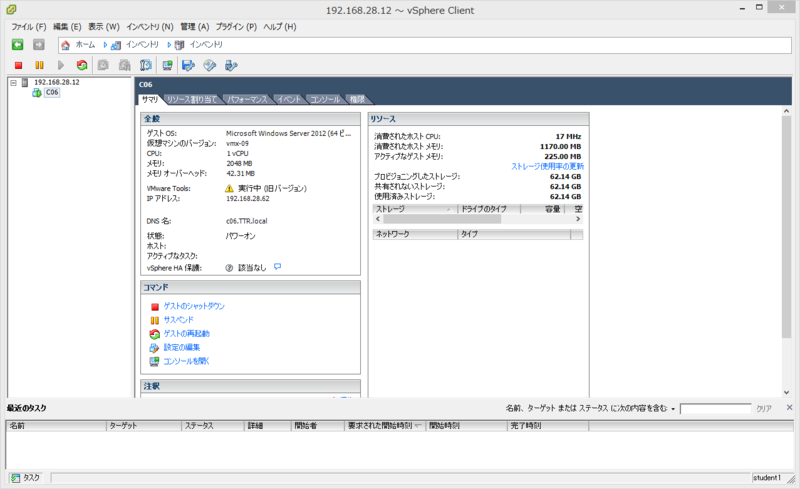Switch to the パフォーマンス tab
Image resolution: width=800 pixels, height=489 pixels.
(x=247, y=100)
